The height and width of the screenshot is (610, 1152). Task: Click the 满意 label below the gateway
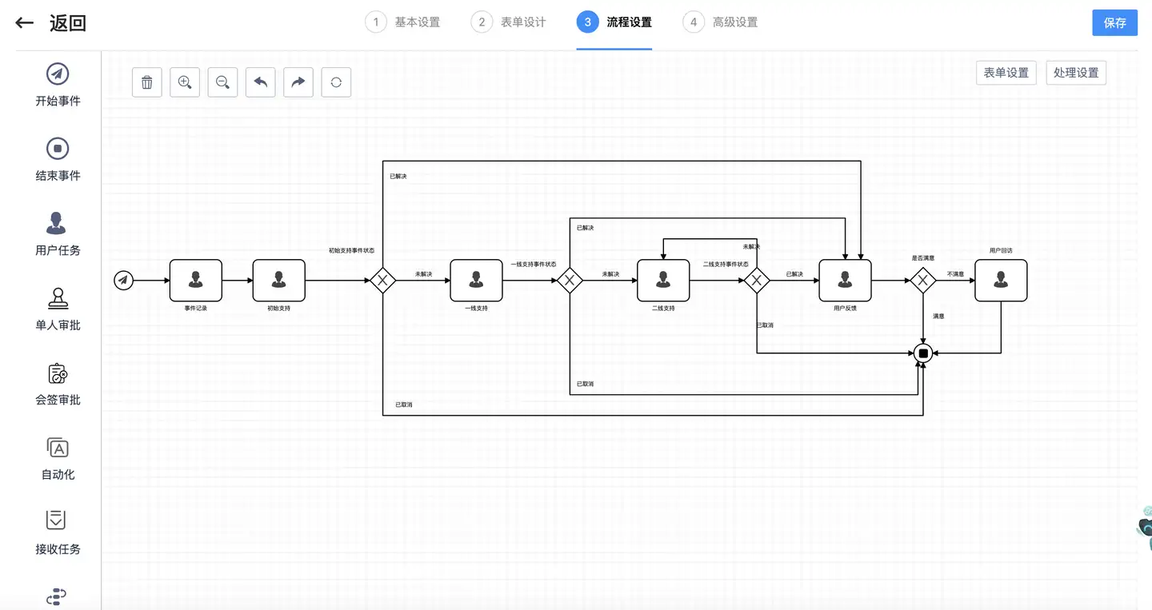click(938, 316)
